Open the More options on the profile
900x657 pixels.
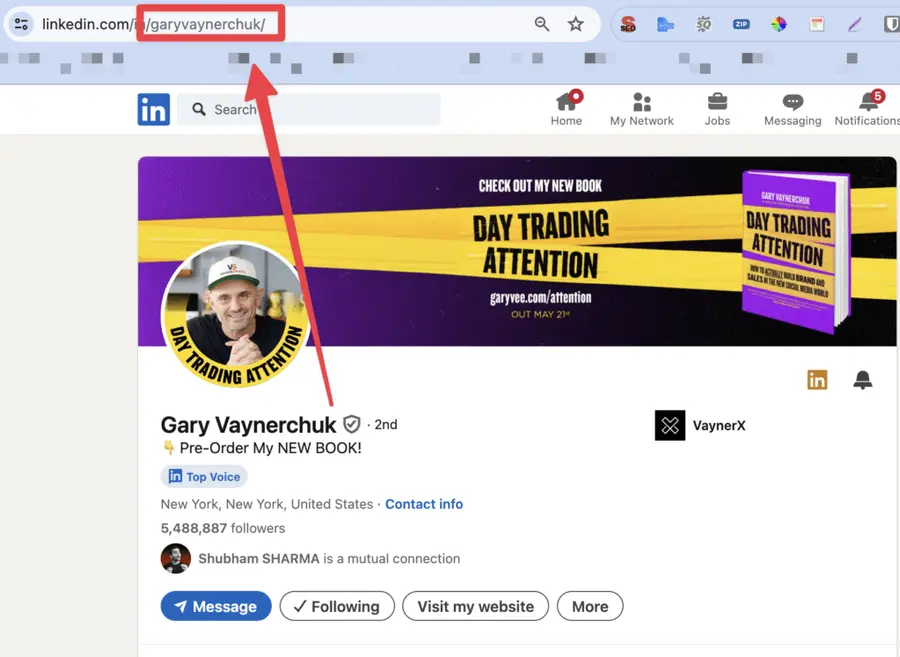click(x=590, y=606)
